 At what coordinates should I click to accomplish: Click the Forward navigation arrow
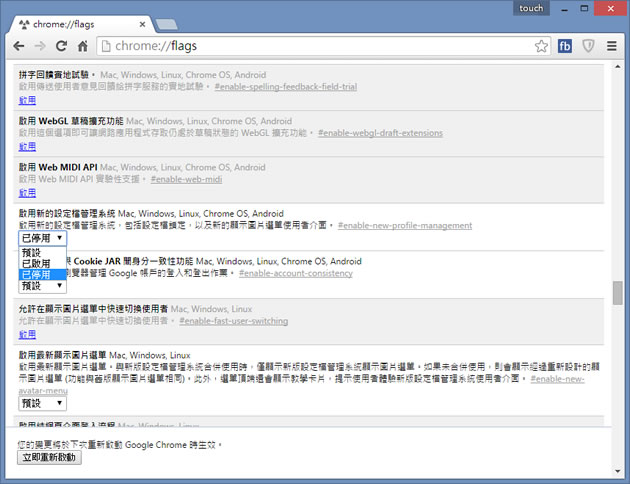point(40,46)
